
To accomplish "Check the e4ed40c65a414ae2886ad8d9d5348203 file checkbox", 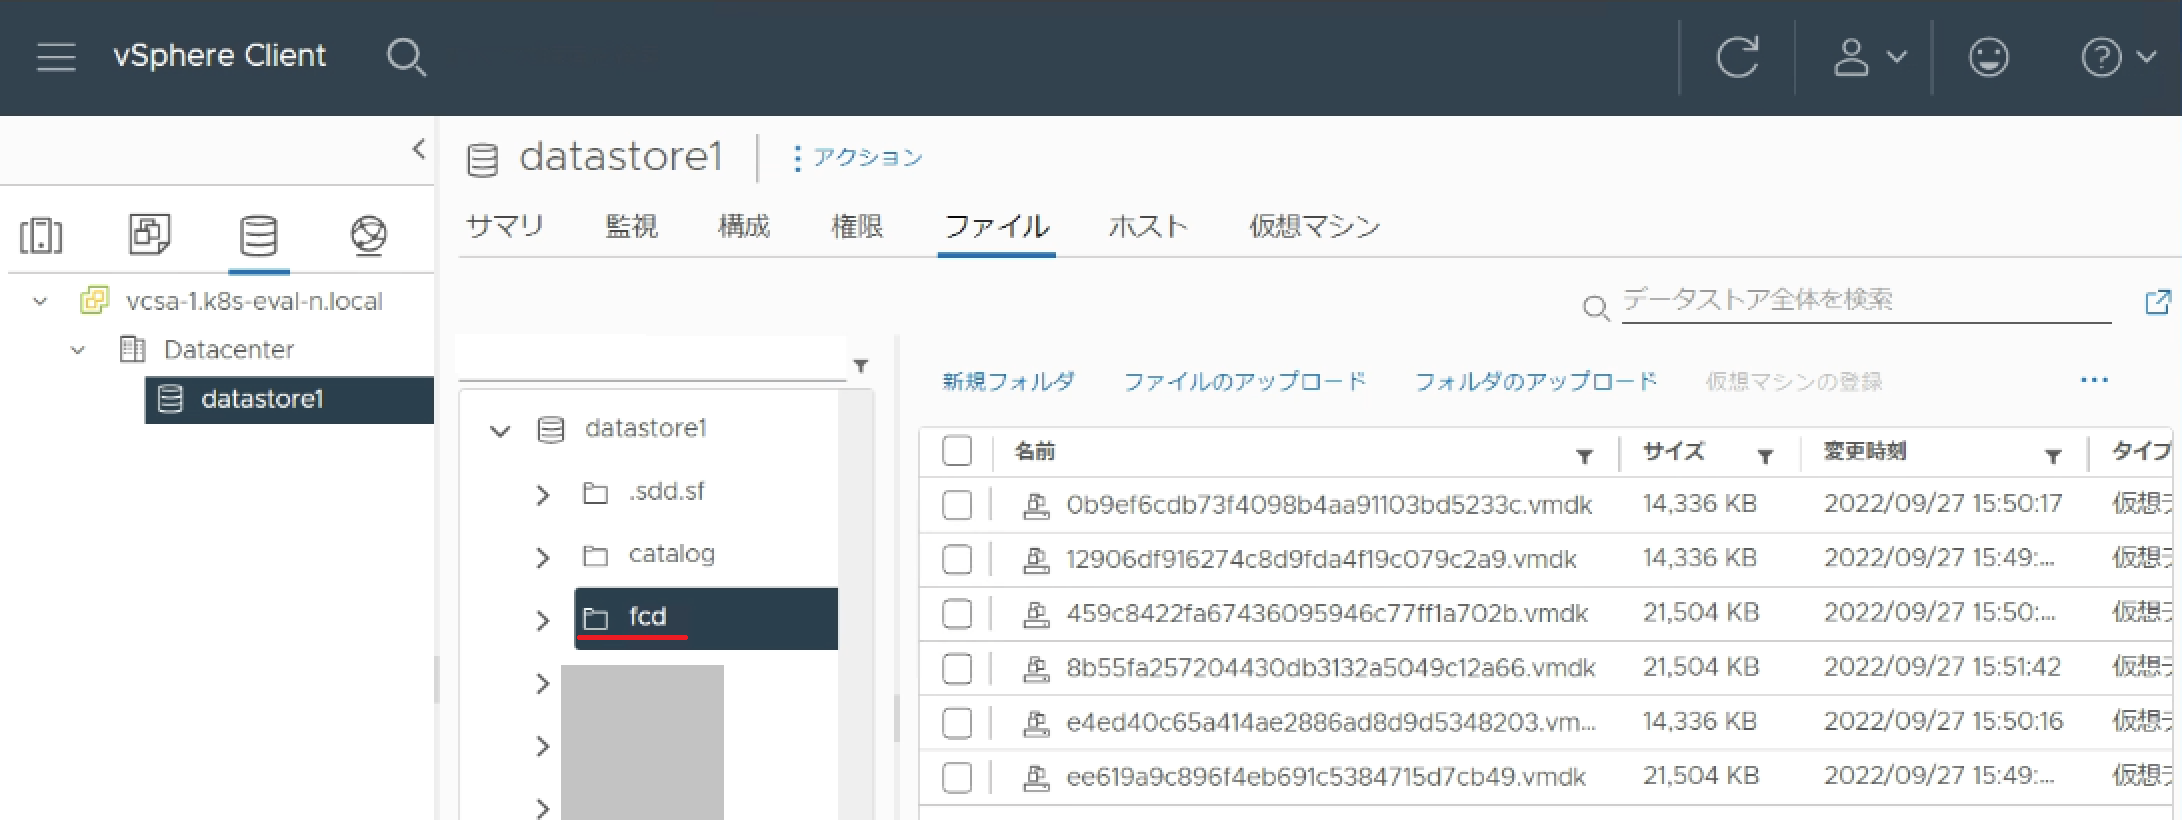I will point(957,722).
